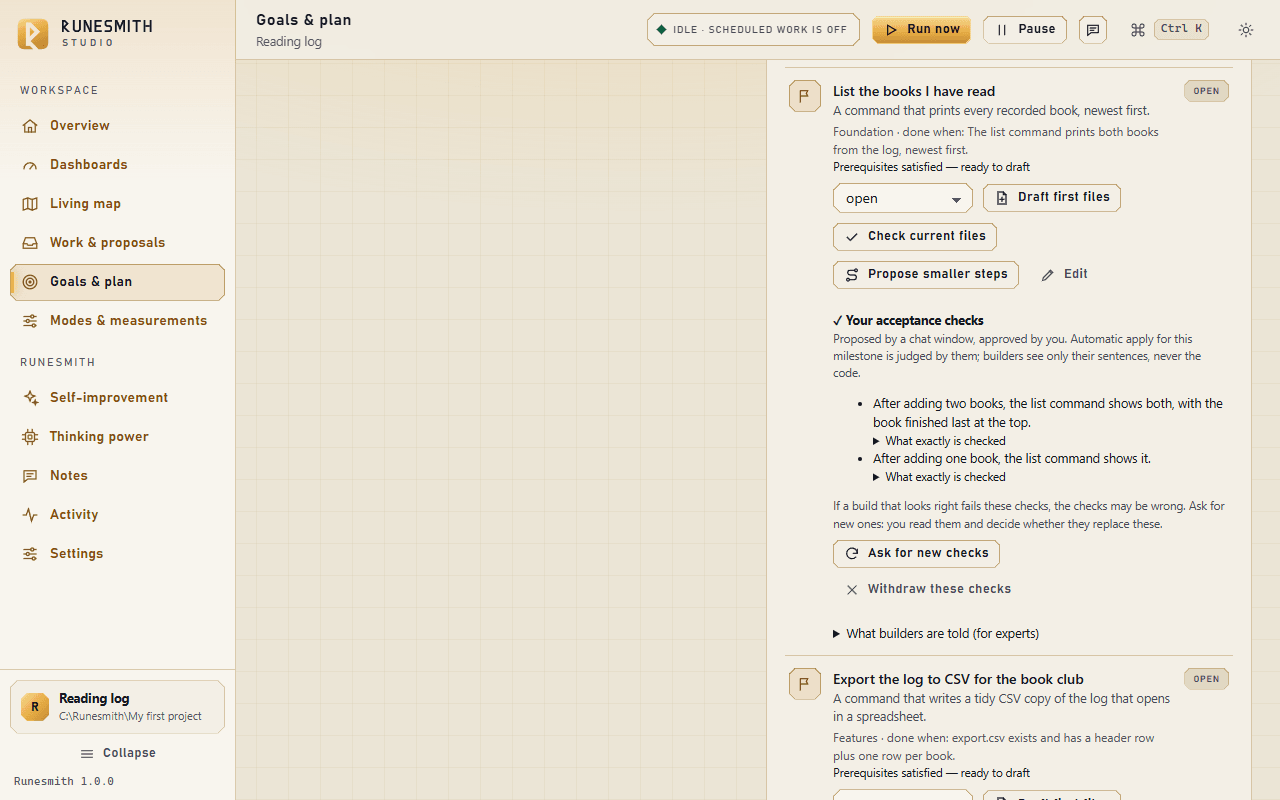Viewport: 1280px width, 800px height.
Task: Expand What exactly is checked under two books
Action: (939, 441)
